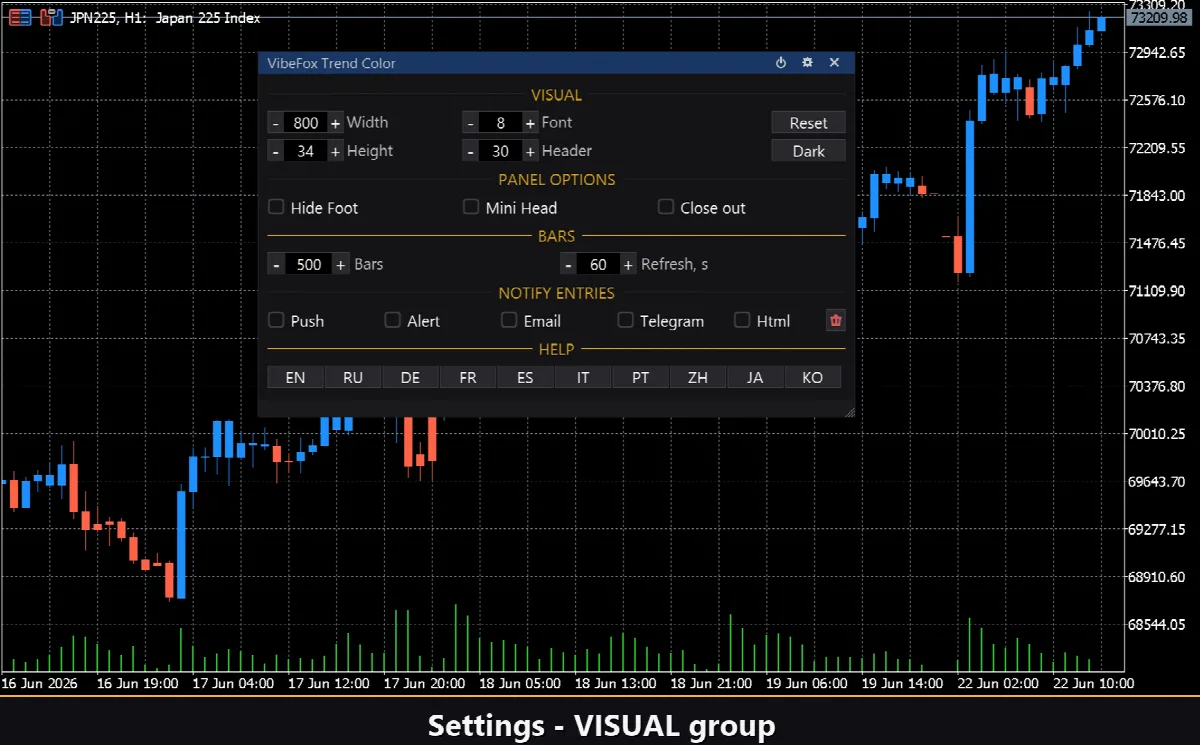Decrease the Bars count with minus
Image resolution: width=1200 pixels, height=745 pixels.
click(x=277, y=265)
